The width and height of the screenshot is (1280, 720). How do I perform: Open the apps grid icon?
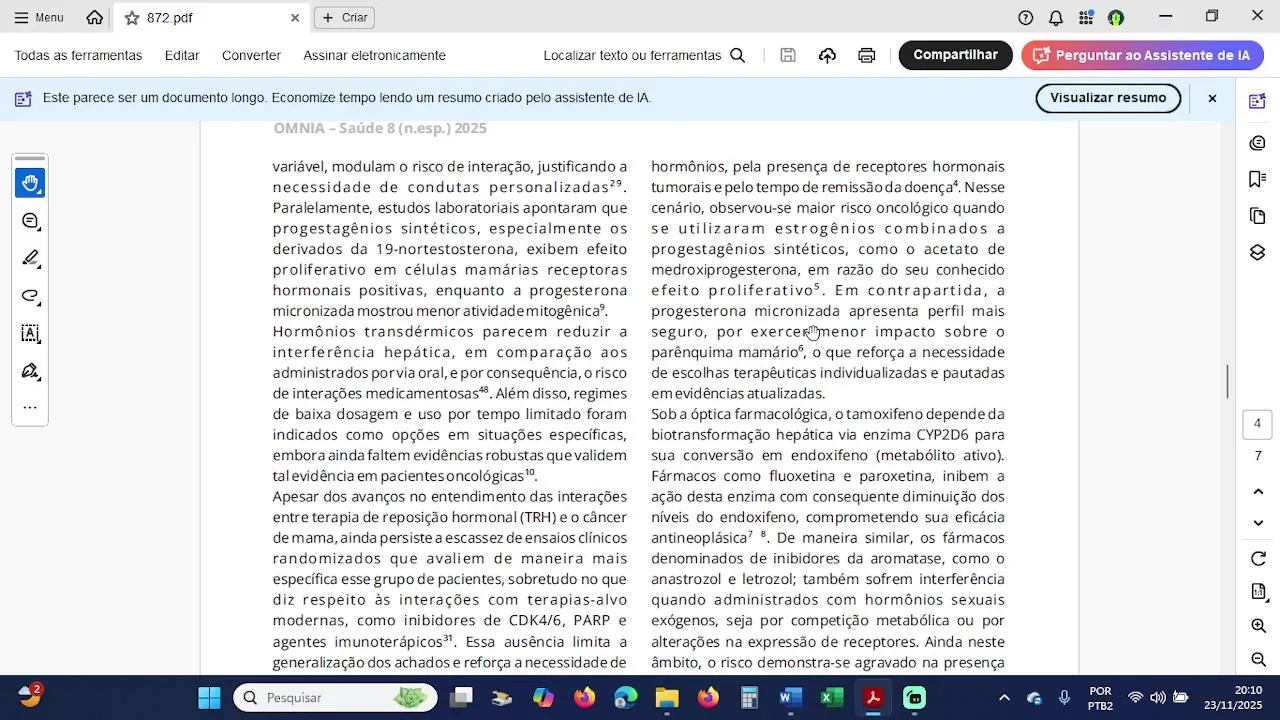[x=1086, y=18]
